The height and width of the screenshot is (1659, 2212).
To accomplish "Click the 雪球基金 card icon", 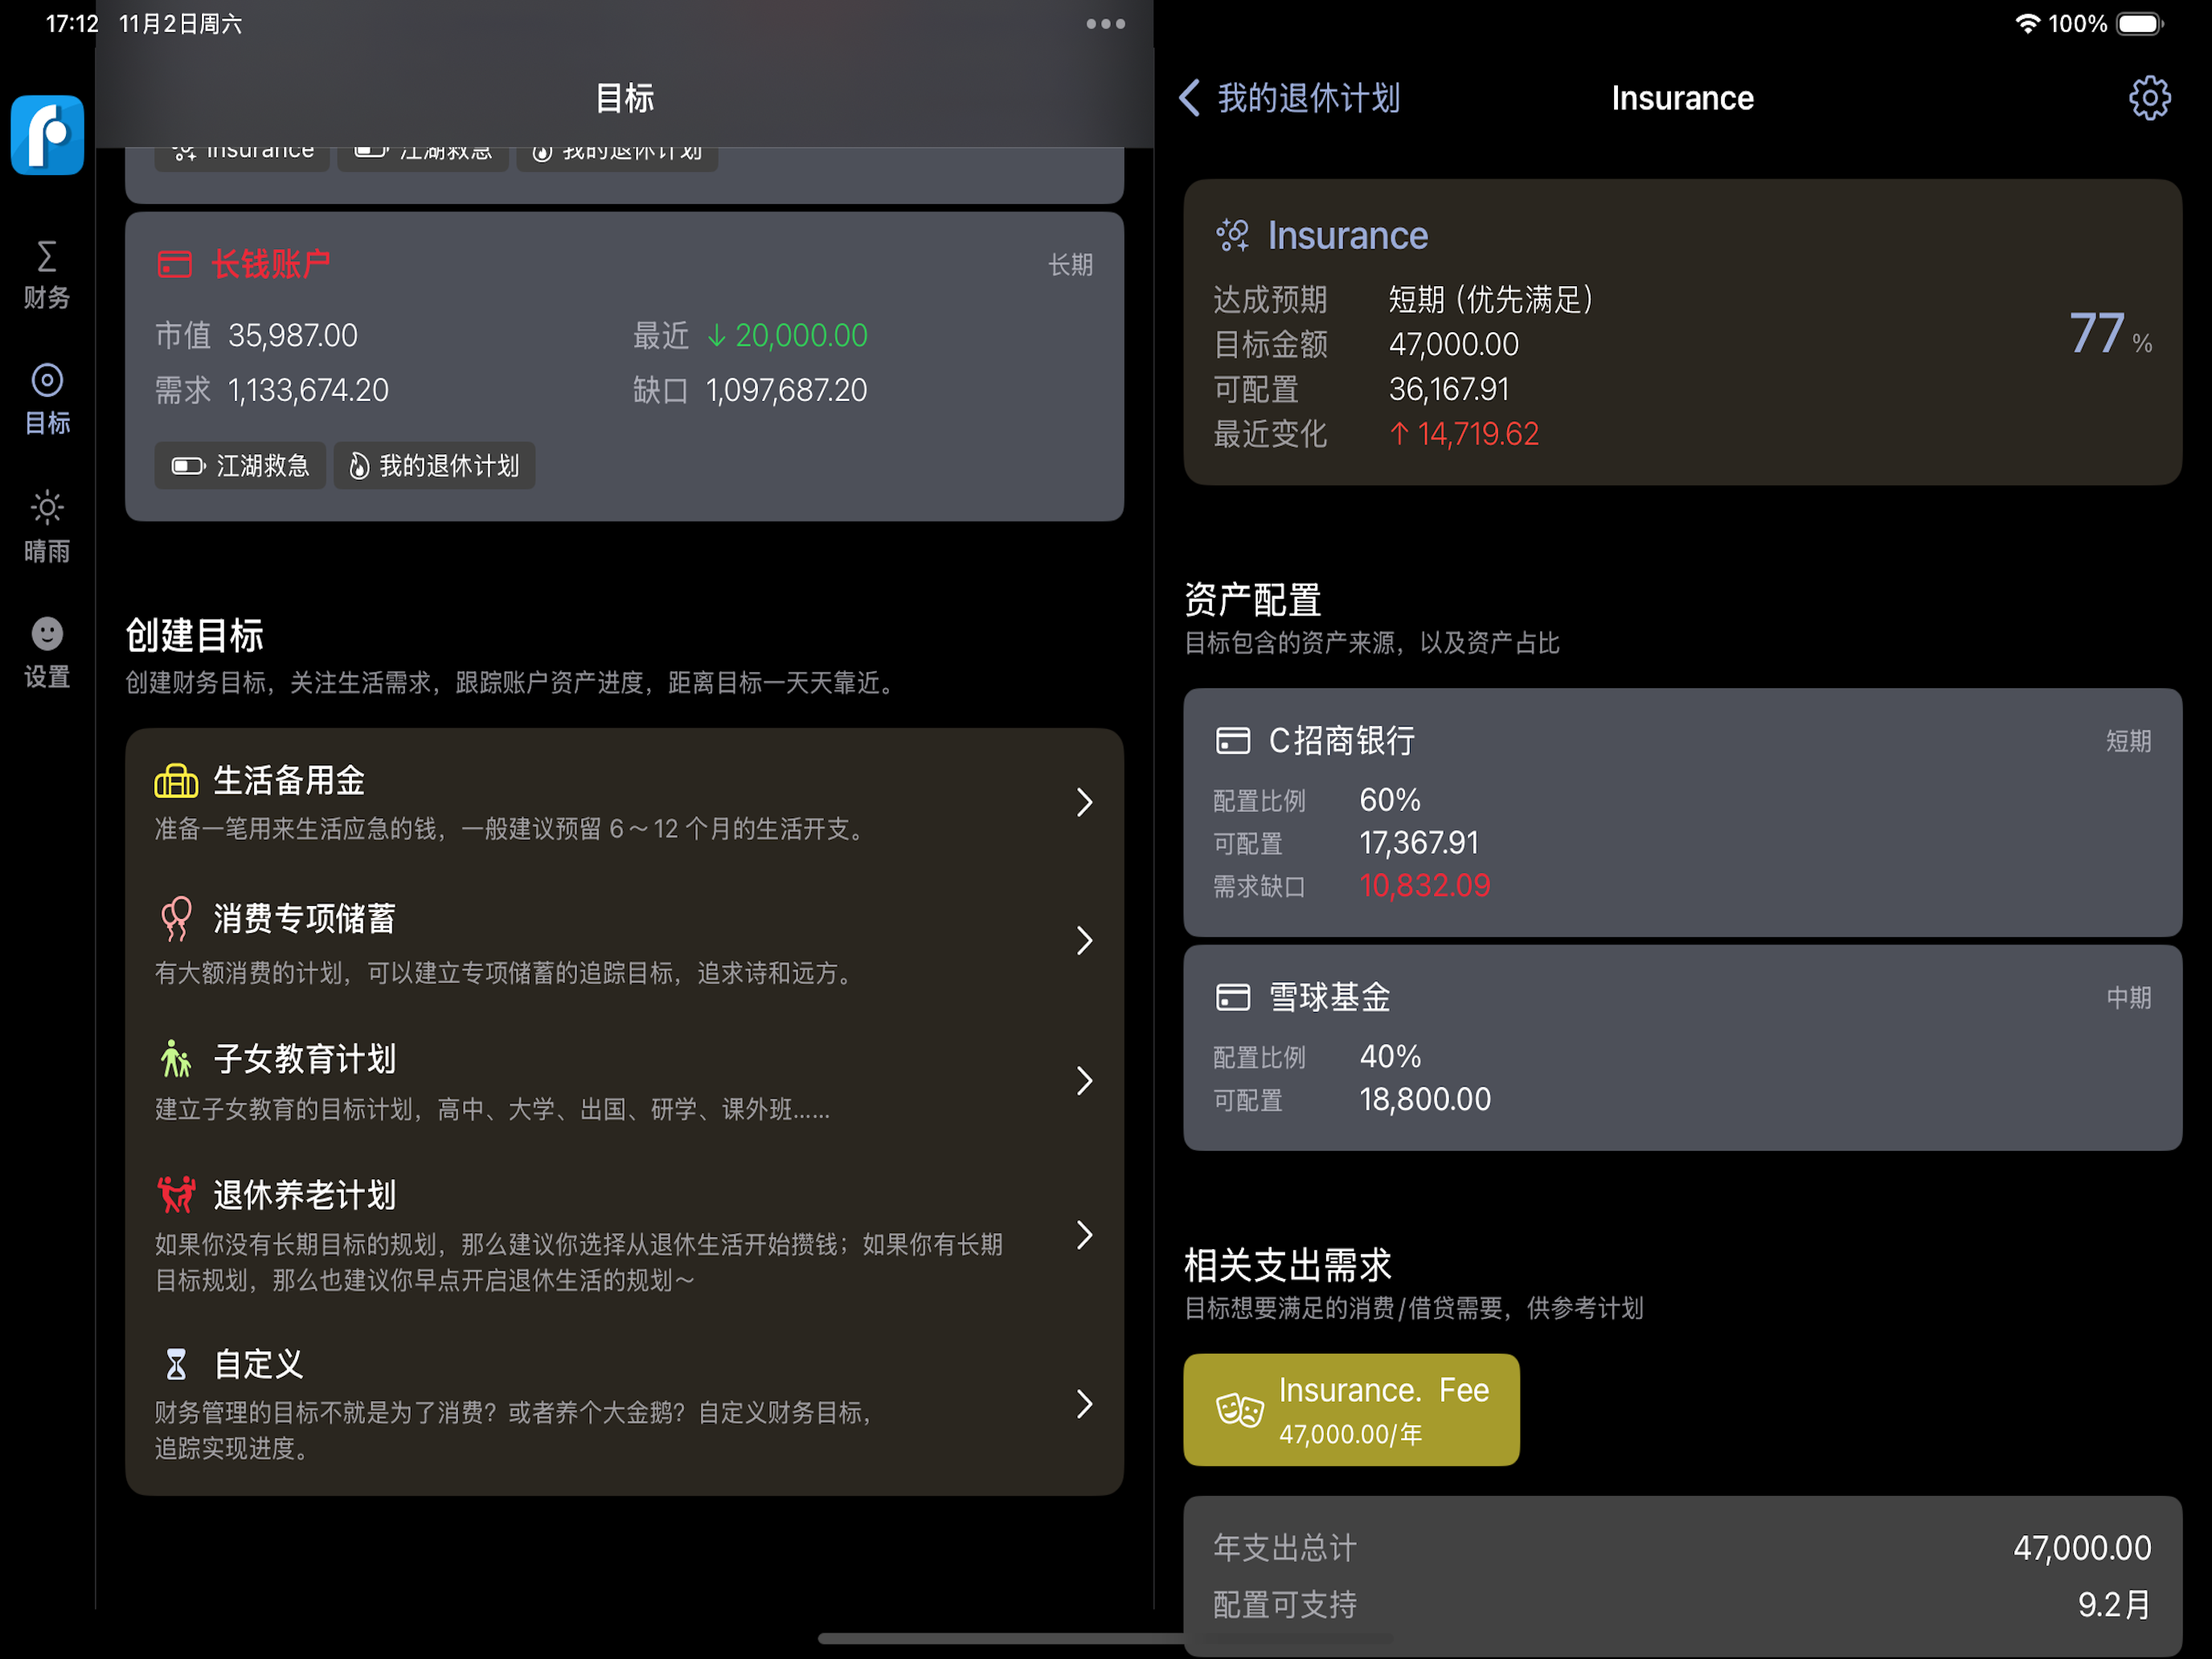I will pos(1232,997).
